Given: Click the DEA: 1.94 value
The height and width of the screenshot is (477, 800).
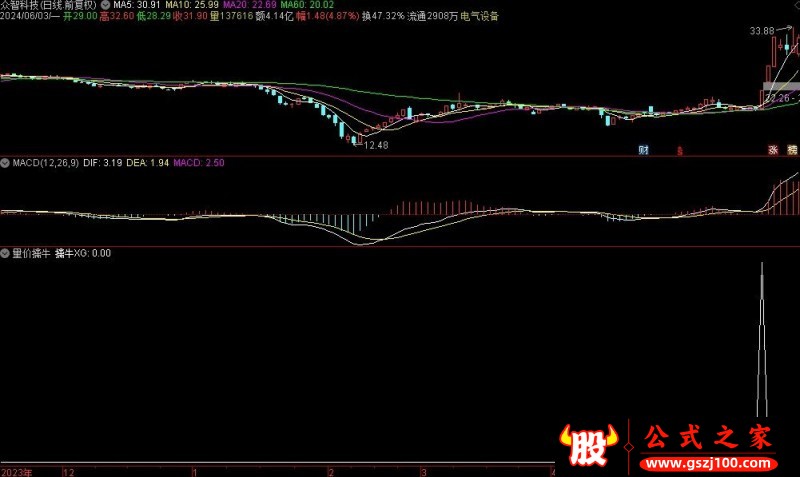Looking at the screenshot, I should pyautogui.click(x=147, y=163).
